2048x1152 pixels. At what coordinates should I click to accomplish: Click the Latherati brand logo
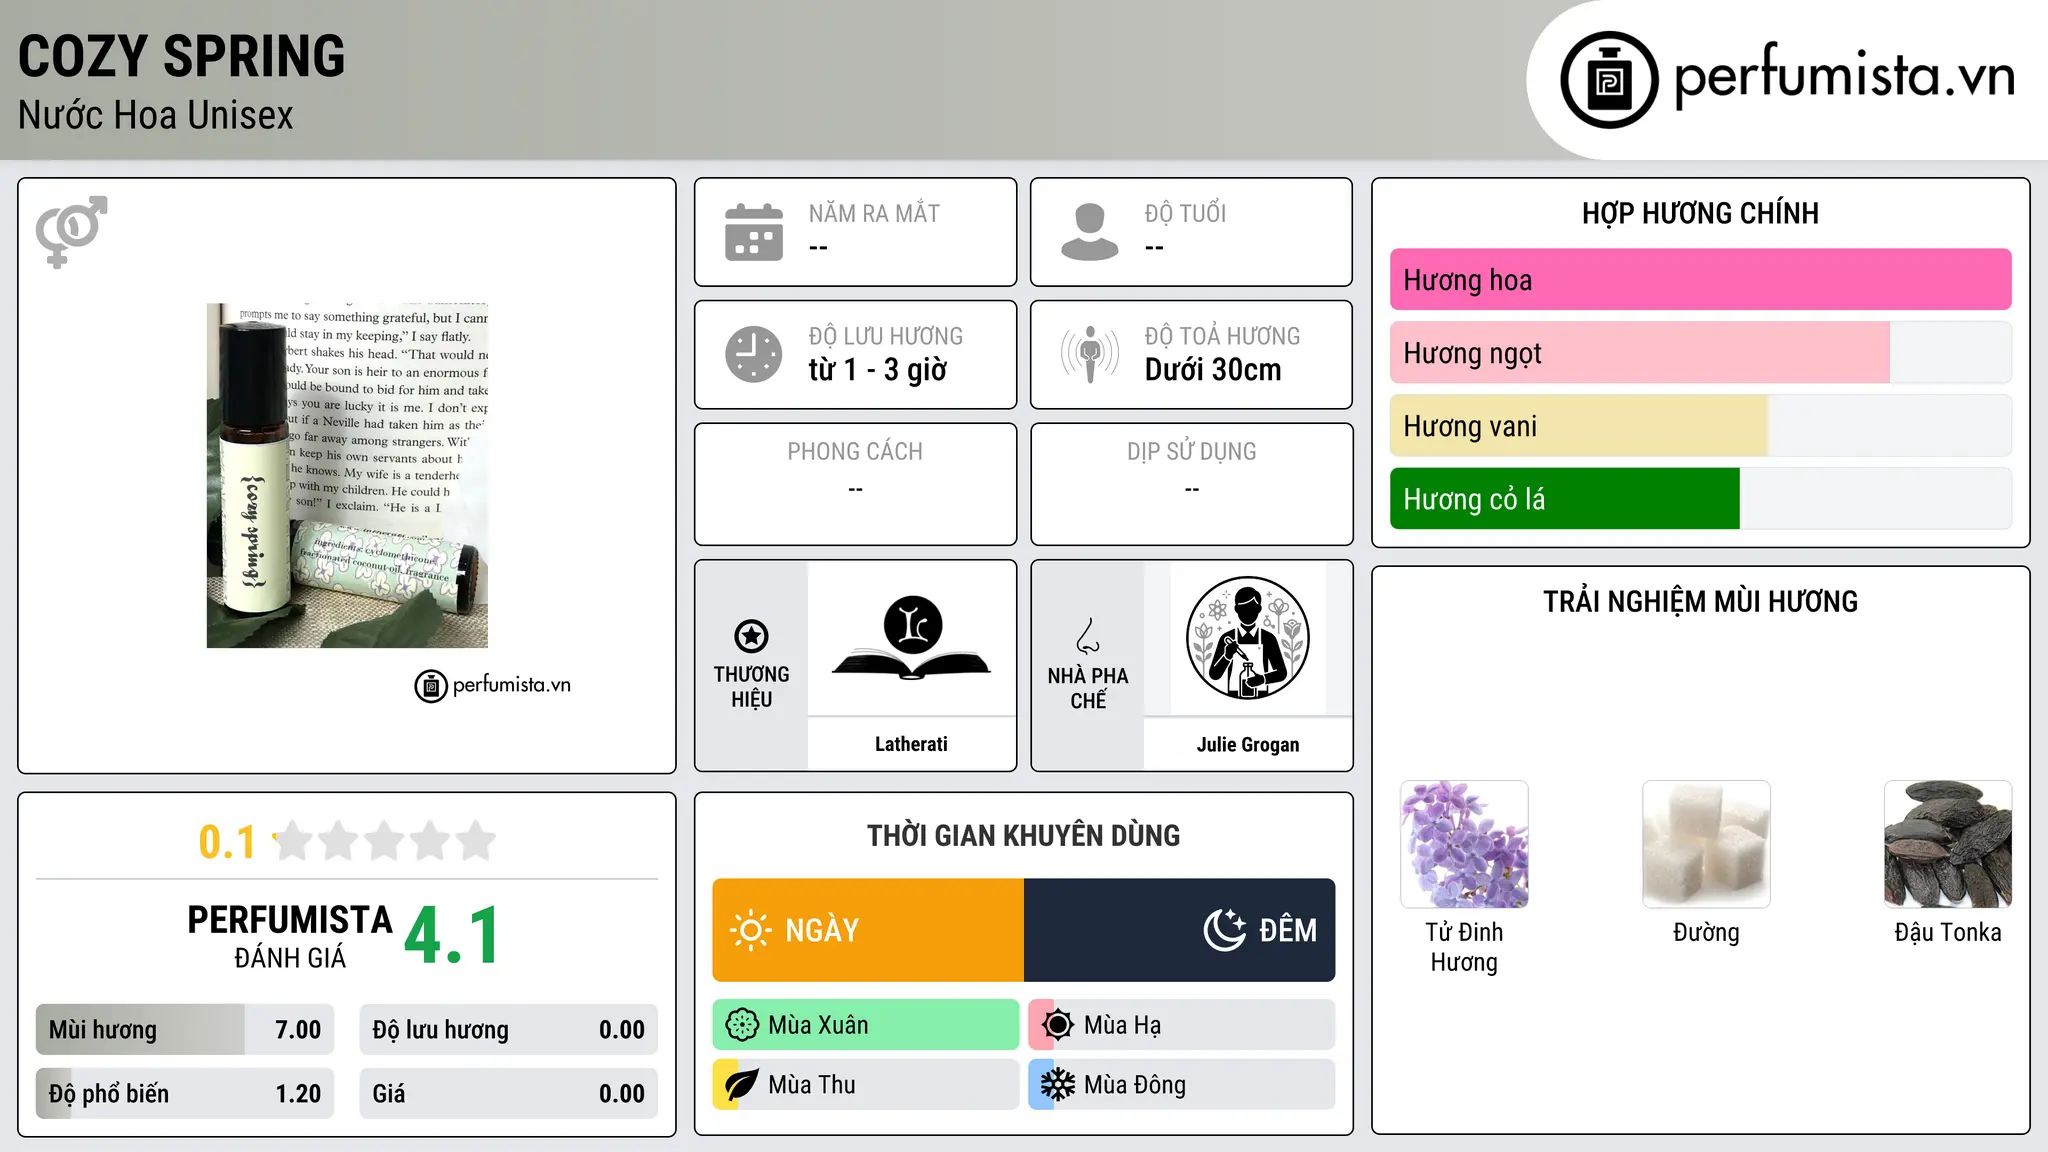[911, 638]
